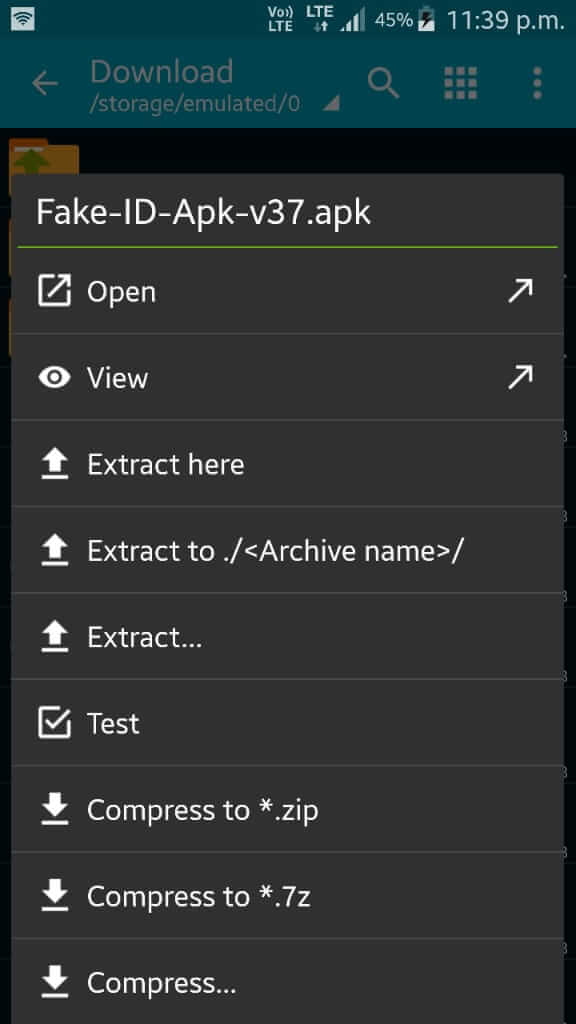Choose Compress to *.7z from the menu

210,896
